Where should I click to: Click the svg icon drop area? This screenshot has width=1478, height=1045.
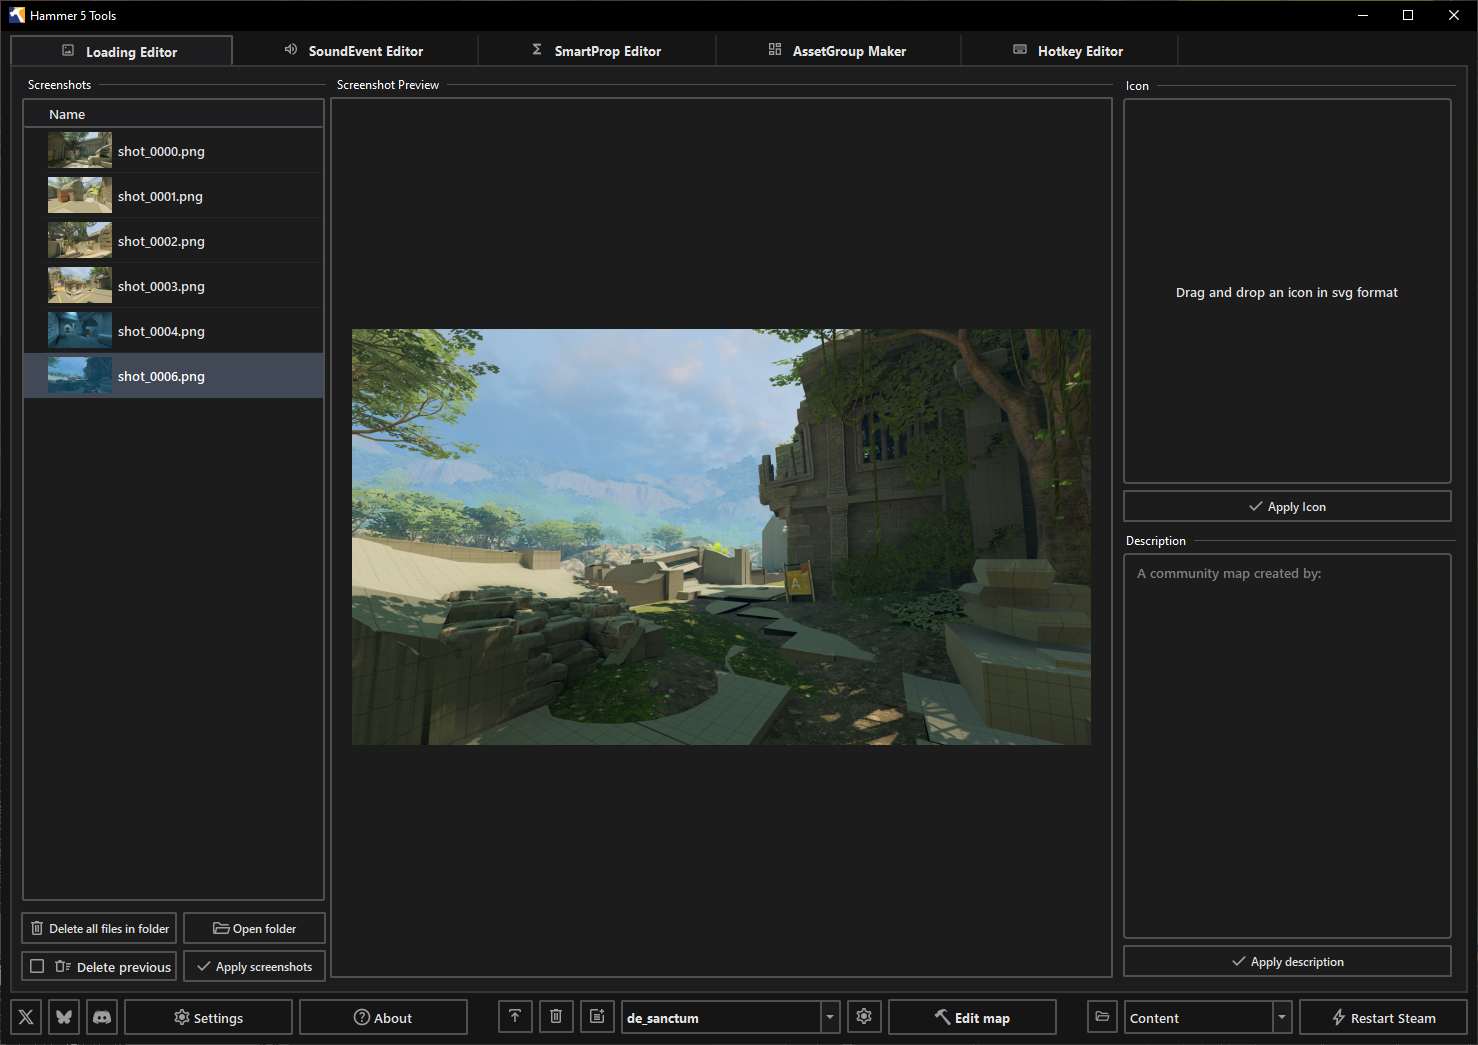click(x=1287, y=291)
